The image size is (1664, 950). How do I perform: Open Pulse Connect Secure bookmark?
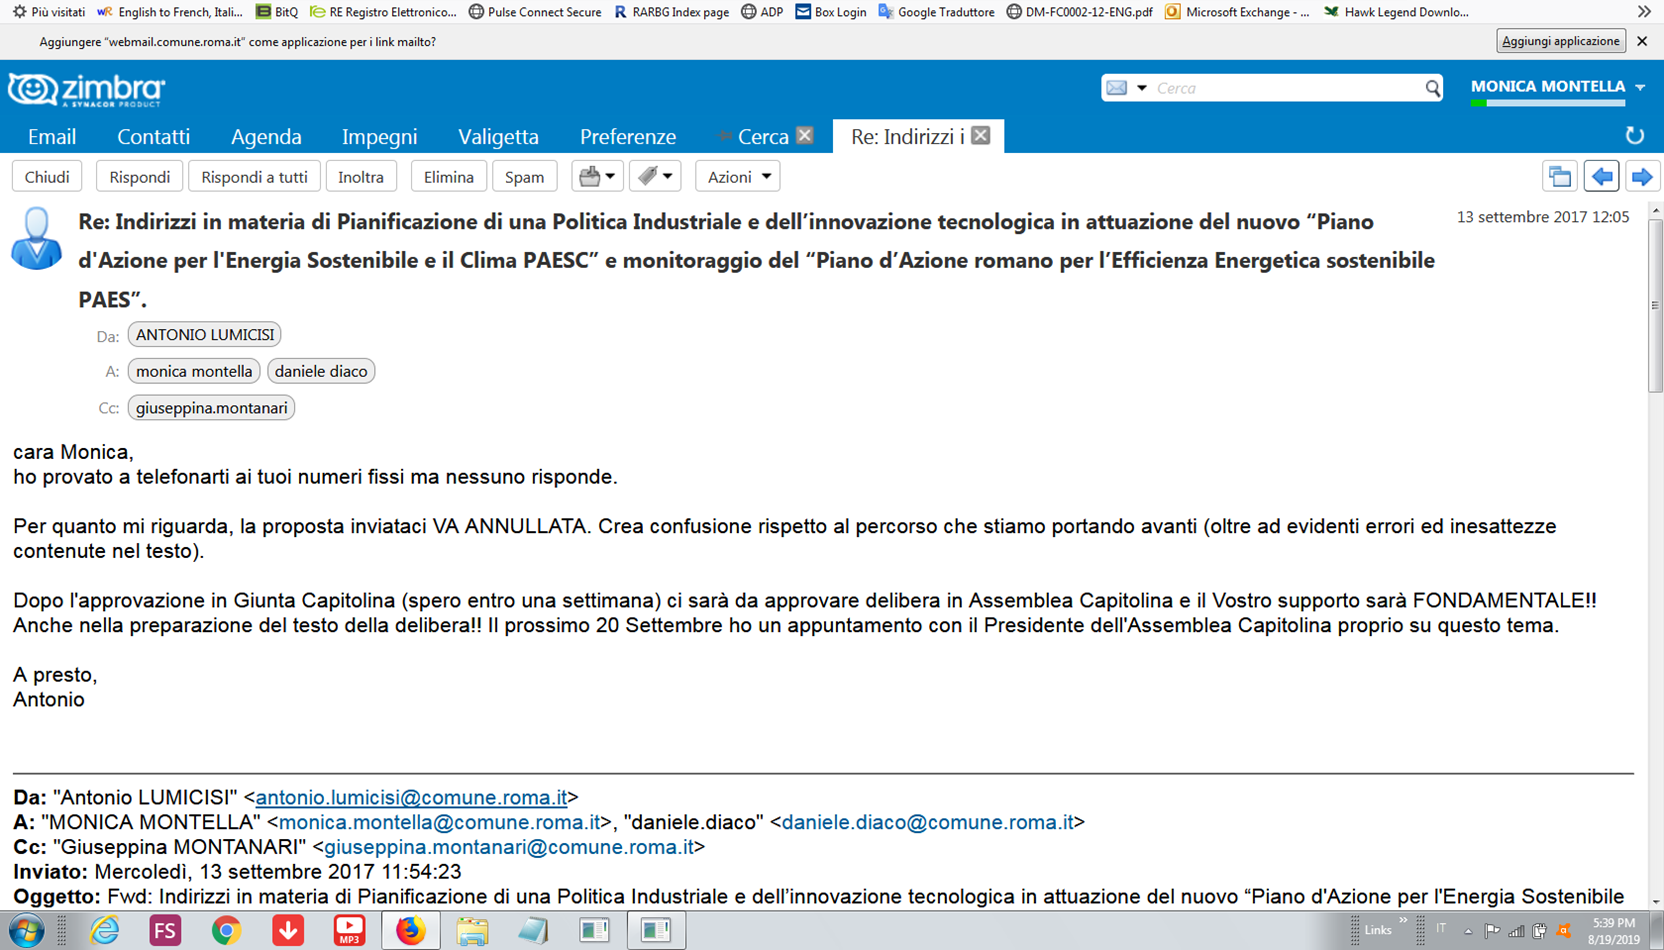[x=535, y=12]
